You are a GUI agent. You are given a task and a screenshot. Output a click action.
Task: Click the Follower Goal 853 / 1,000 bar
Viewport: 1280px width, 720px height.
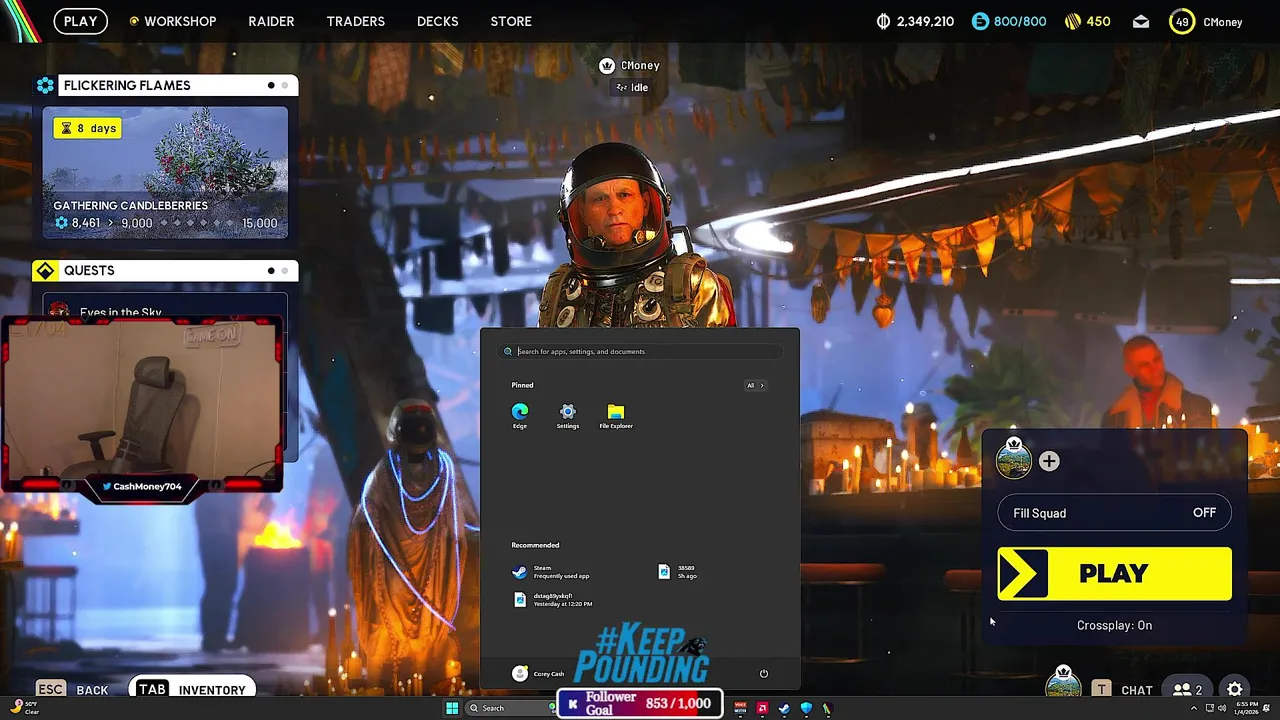tap(640, 703)
